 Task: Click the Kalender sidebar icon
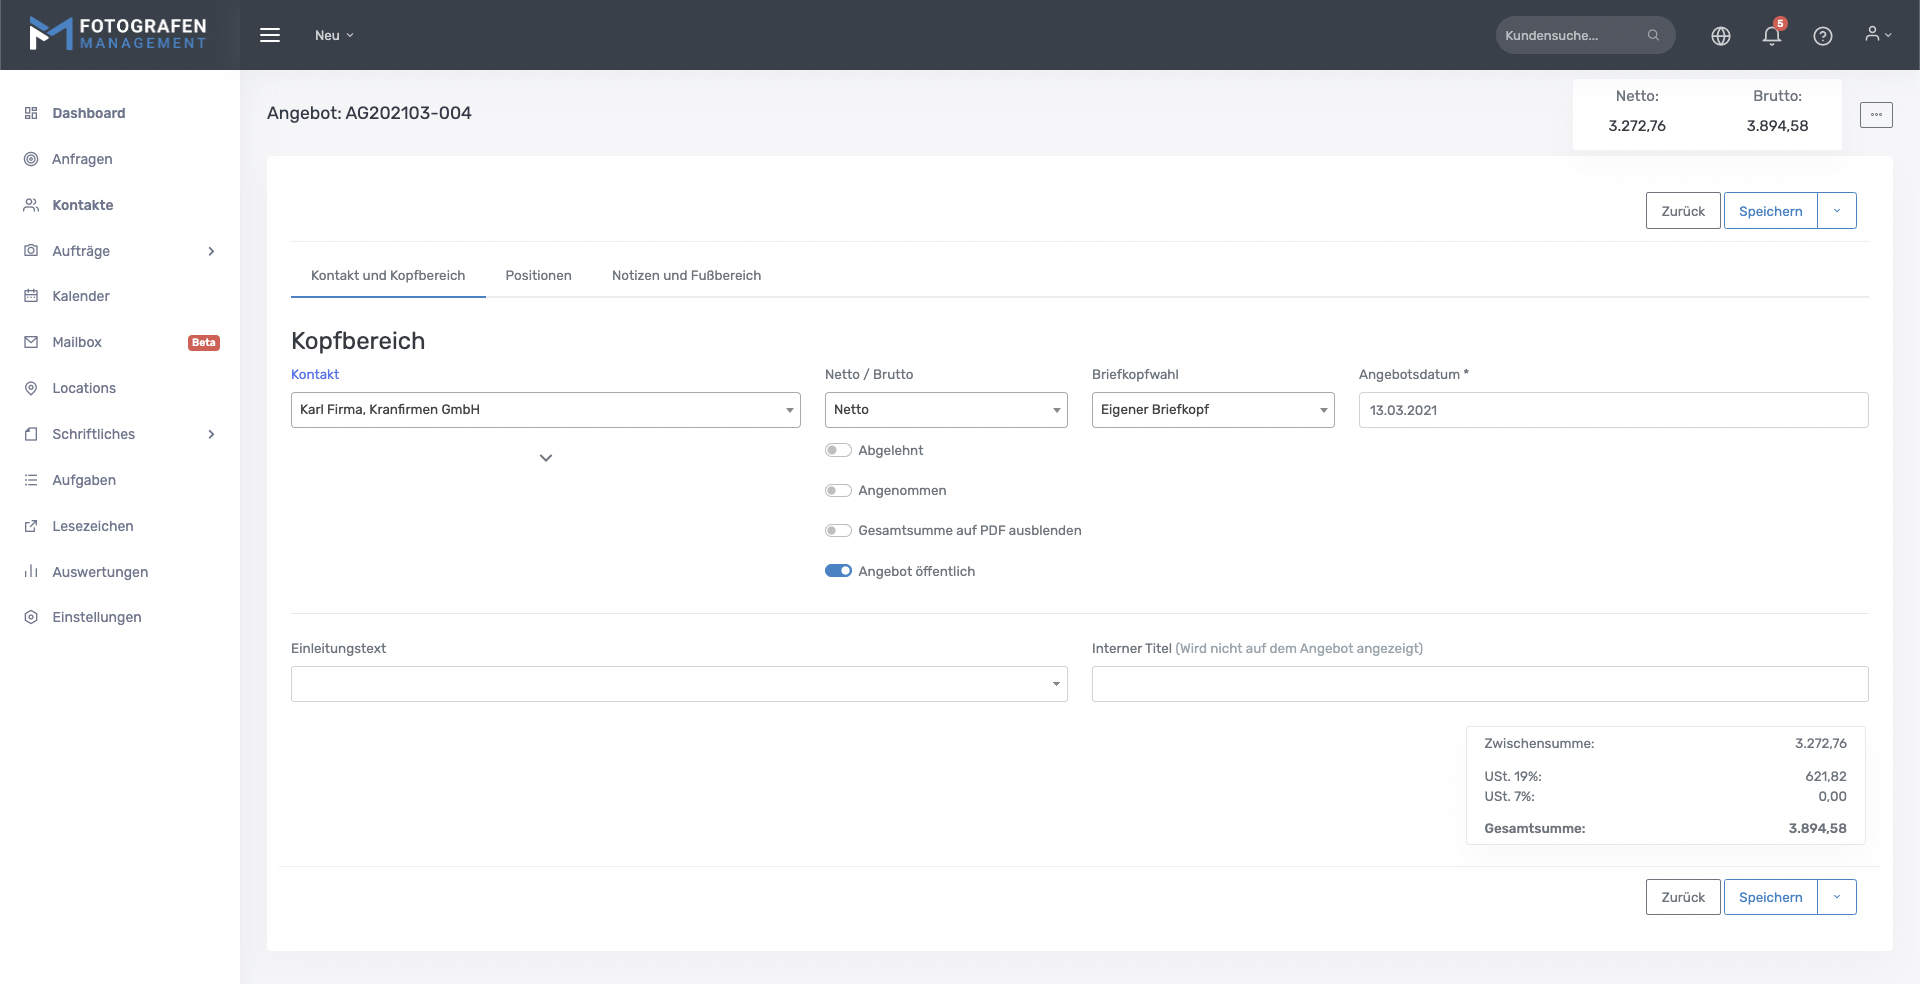click(31, 296)
